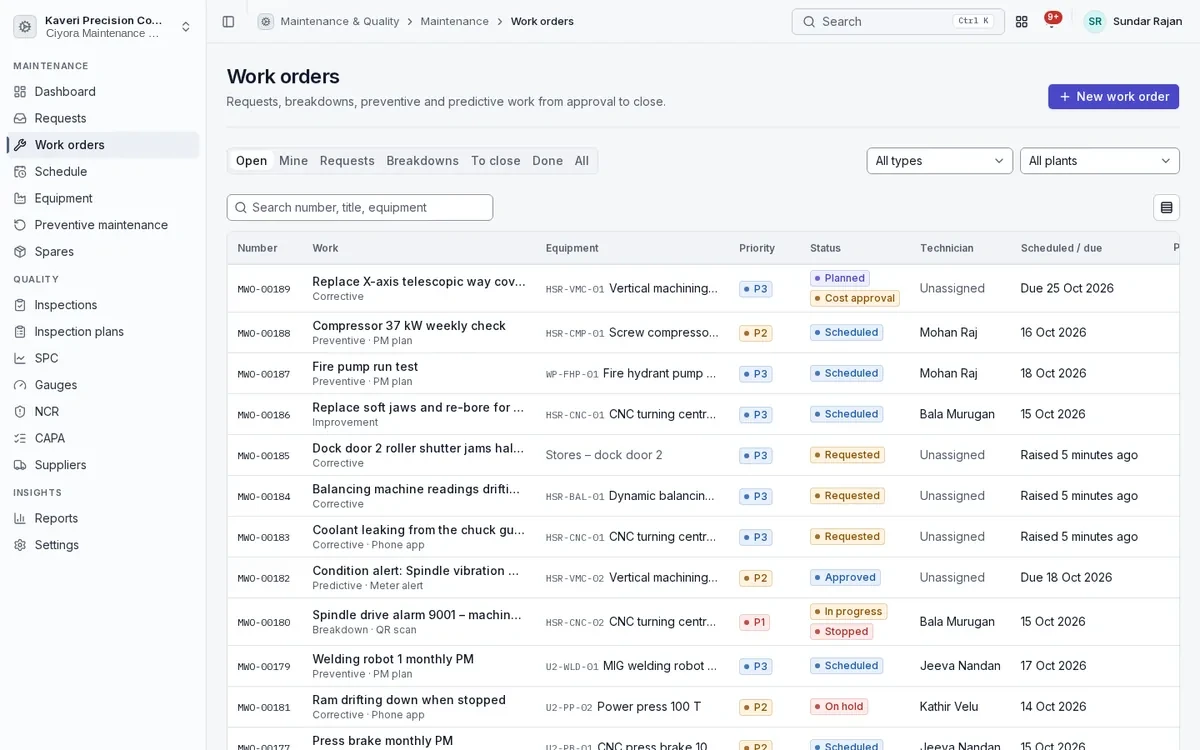Click the CAPA checklist icon
The height and width of the screenshot is (750, 1200).
[20, 438]
